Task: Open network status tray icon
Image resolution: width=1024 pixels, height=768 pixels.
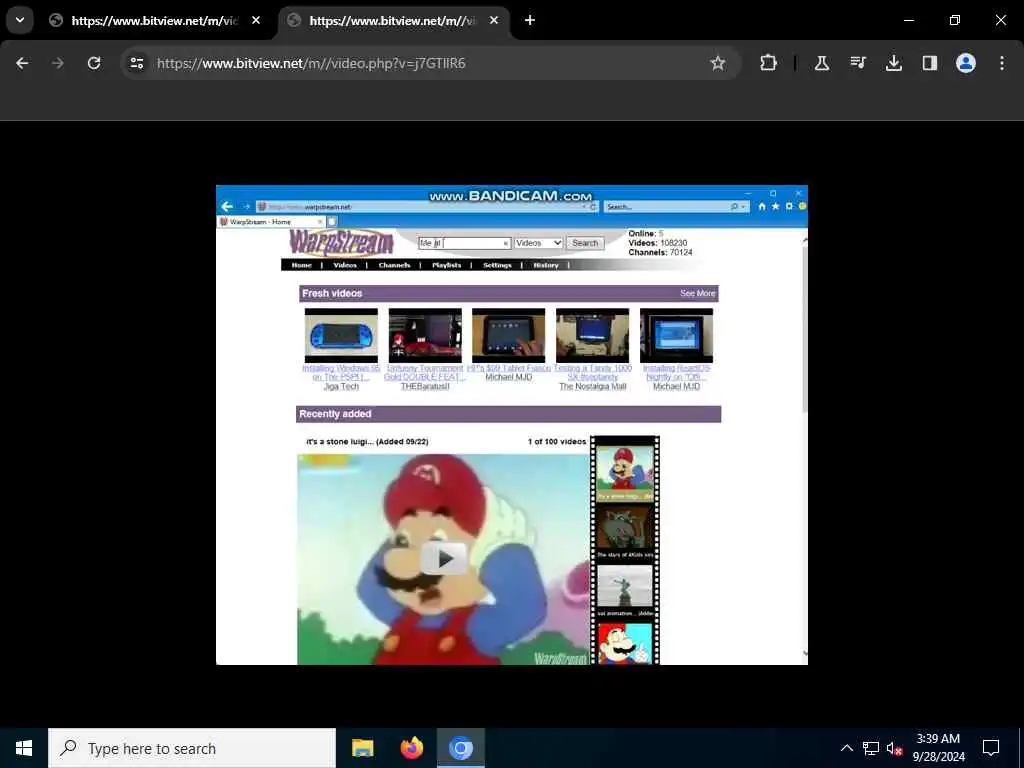Action: (x=871, y=748)
